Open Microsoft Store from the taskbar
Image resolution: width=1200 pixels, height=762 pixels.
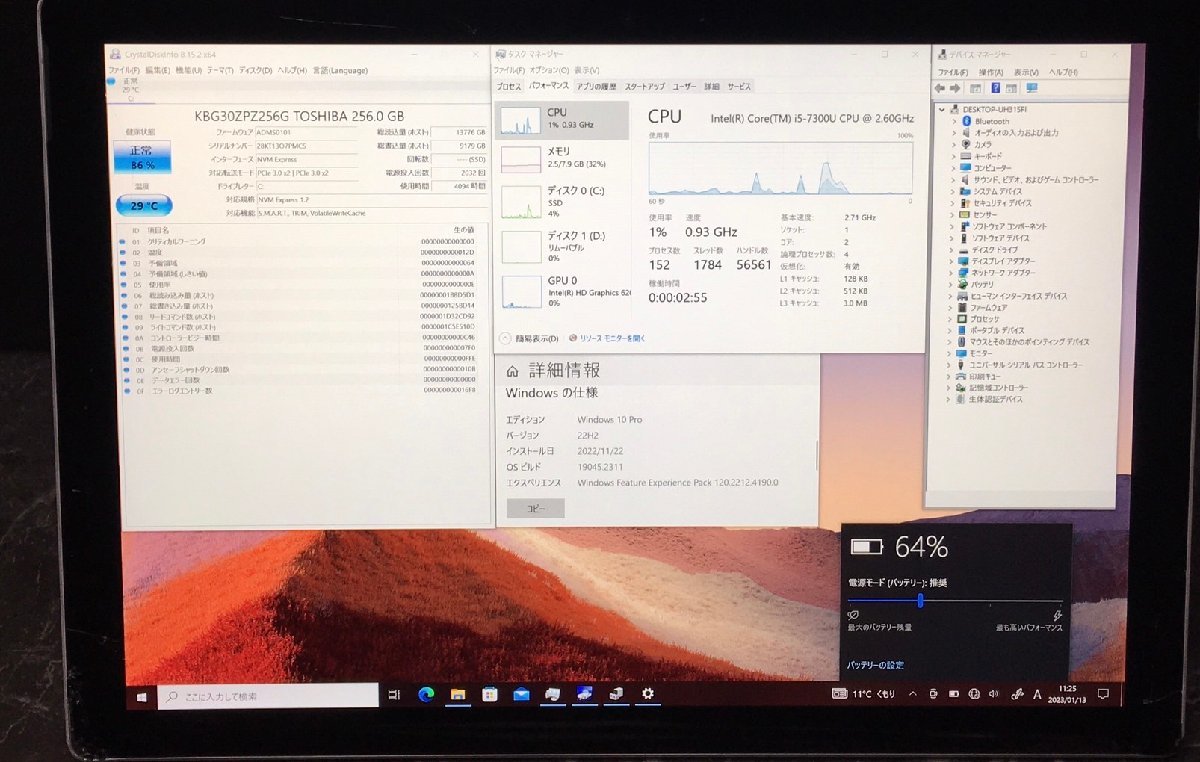pyautogui.click(x=489, y=694)
